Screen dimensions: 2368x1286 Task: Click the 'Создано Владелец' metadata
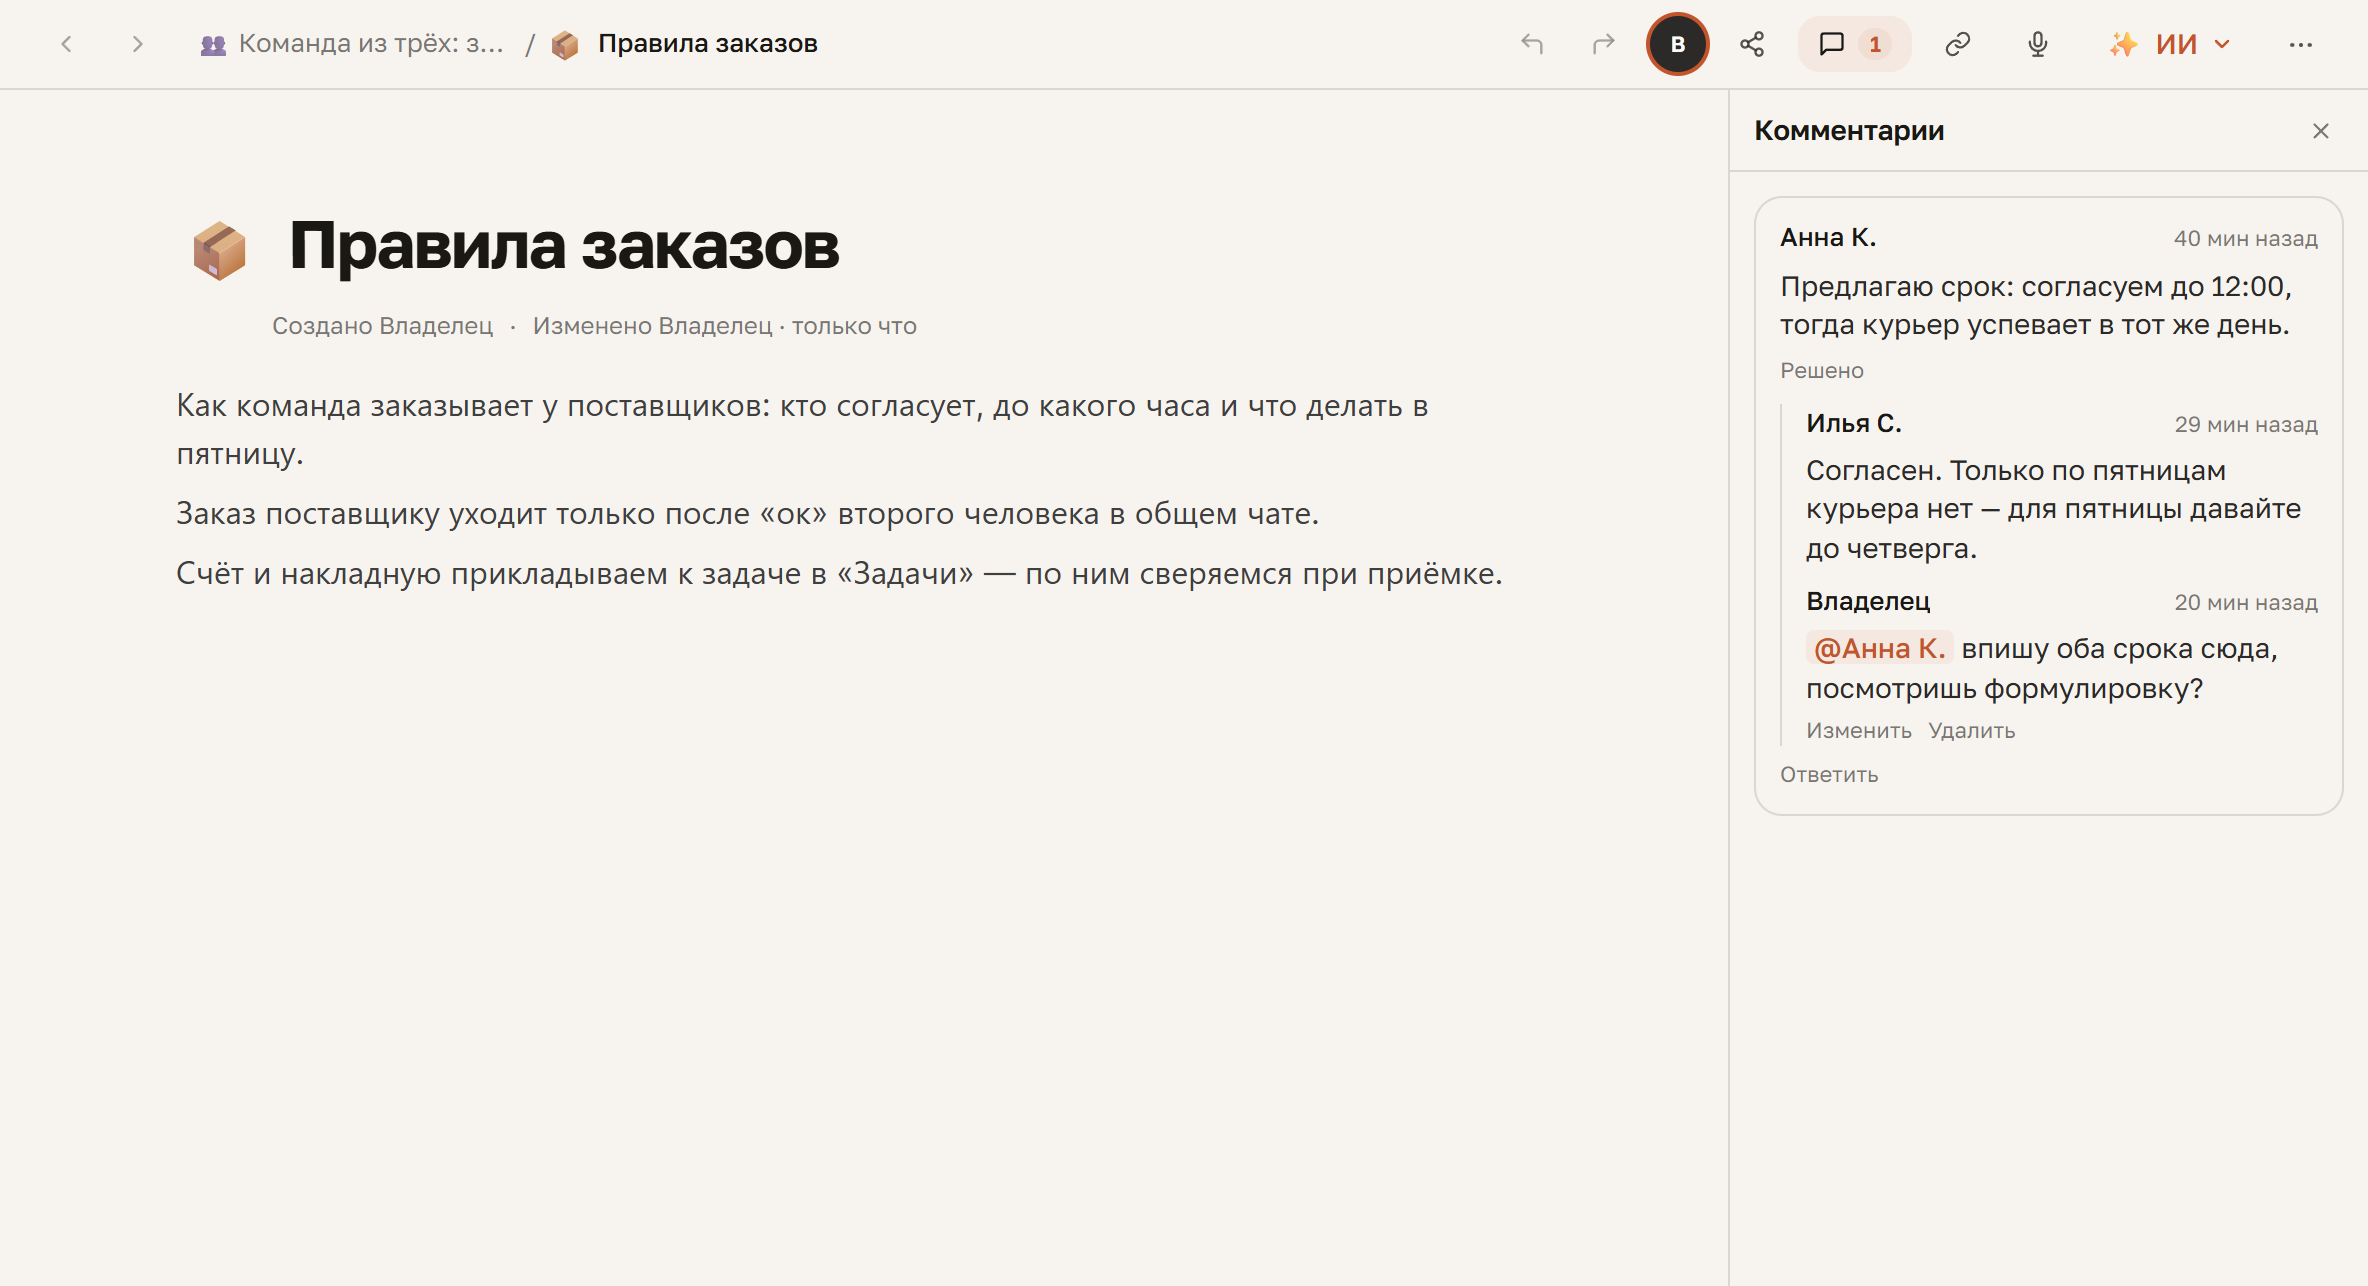pos(383,326)
